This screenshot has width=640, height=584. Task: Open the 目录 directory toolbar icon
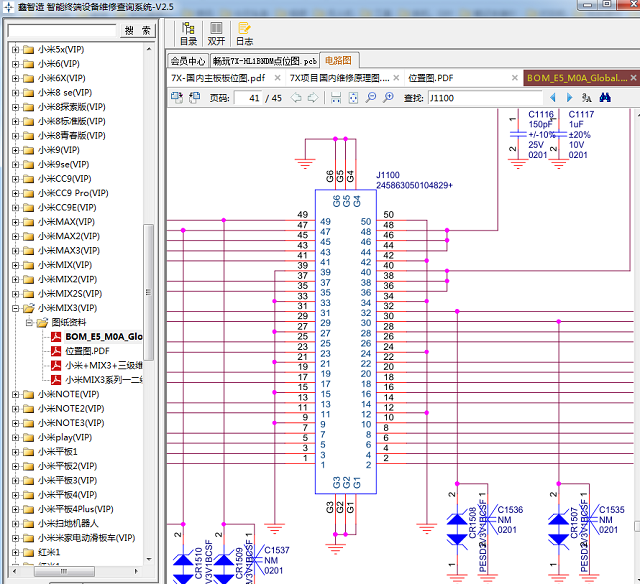[x=188, y=34]
